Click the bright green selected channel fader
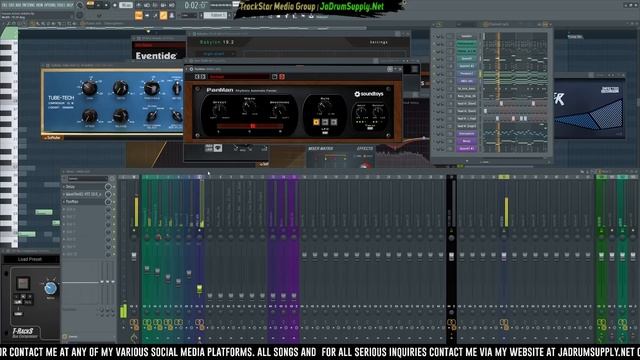 pos(199,289)
